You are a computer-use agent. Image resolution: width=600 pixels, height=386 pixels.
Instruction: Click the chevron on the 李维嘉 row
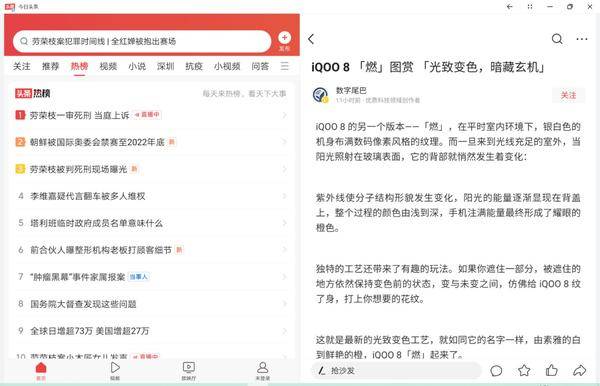point(284,196)
